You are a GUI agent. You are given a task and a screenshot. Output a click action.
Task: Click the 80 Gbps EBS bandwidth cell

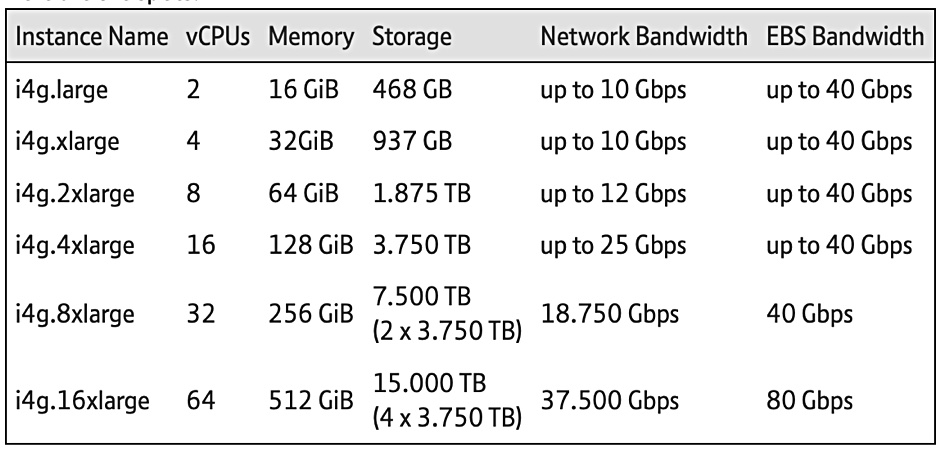click(809, 401)
